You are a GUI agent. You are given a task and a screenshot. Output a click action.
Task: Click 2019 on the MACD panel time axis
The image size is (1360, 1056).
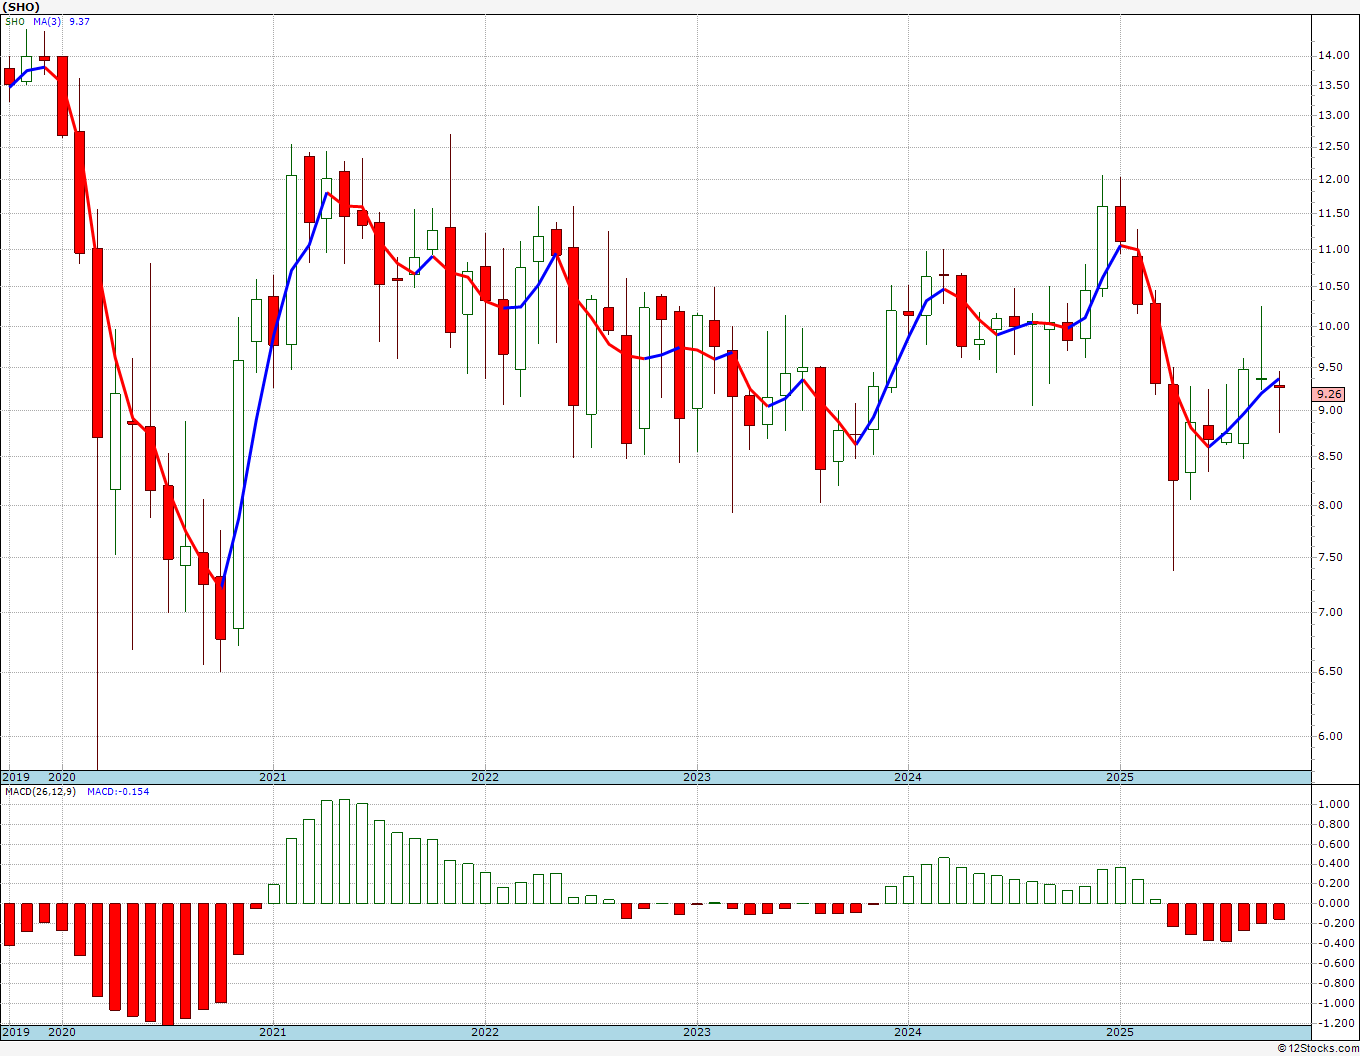[x=16, y=1032]
